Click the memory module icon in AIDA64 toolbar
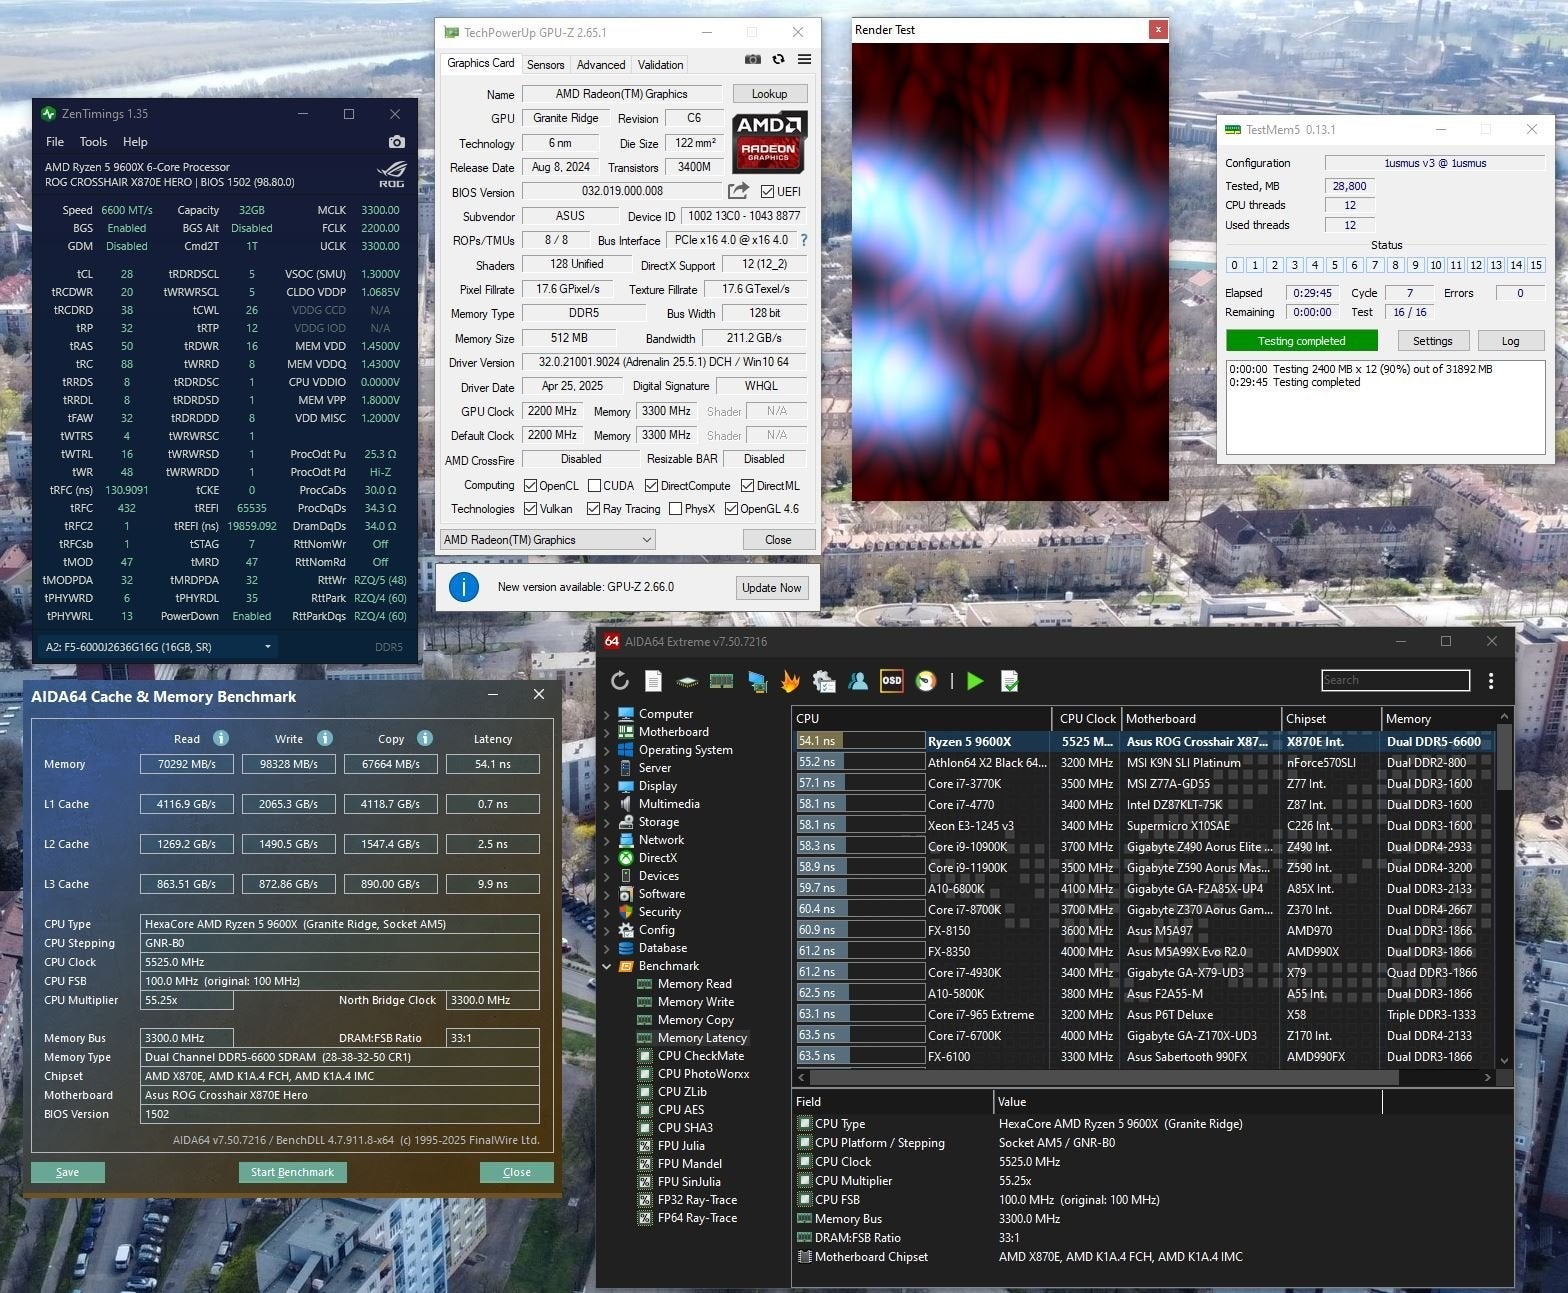 click(x=721, y=682)
